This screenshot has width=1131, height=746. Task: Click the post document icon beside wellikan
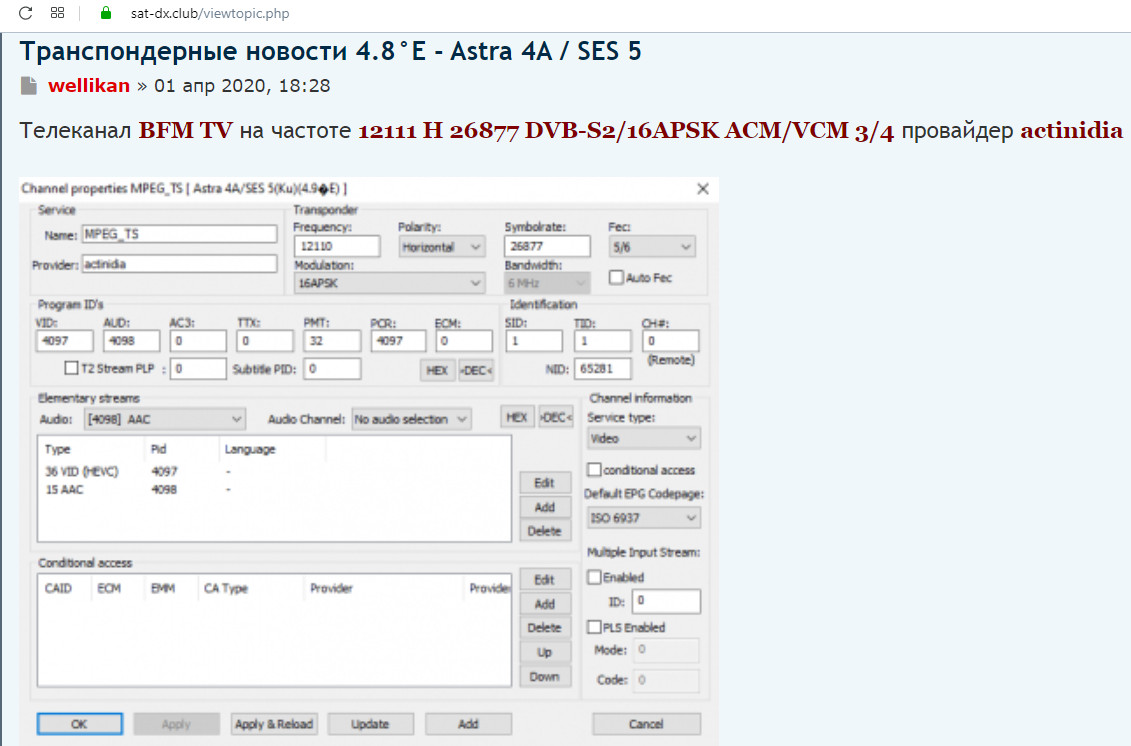(x=29, y=86)
